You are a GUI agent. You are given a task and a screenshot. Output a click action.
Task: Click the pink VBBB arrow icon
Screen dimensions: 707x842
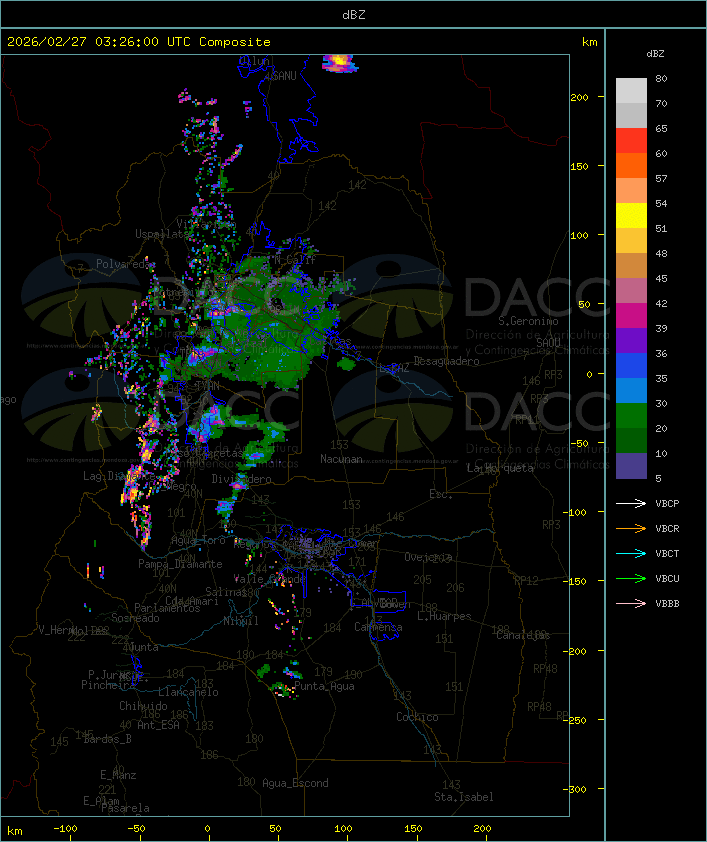(631, 603)
